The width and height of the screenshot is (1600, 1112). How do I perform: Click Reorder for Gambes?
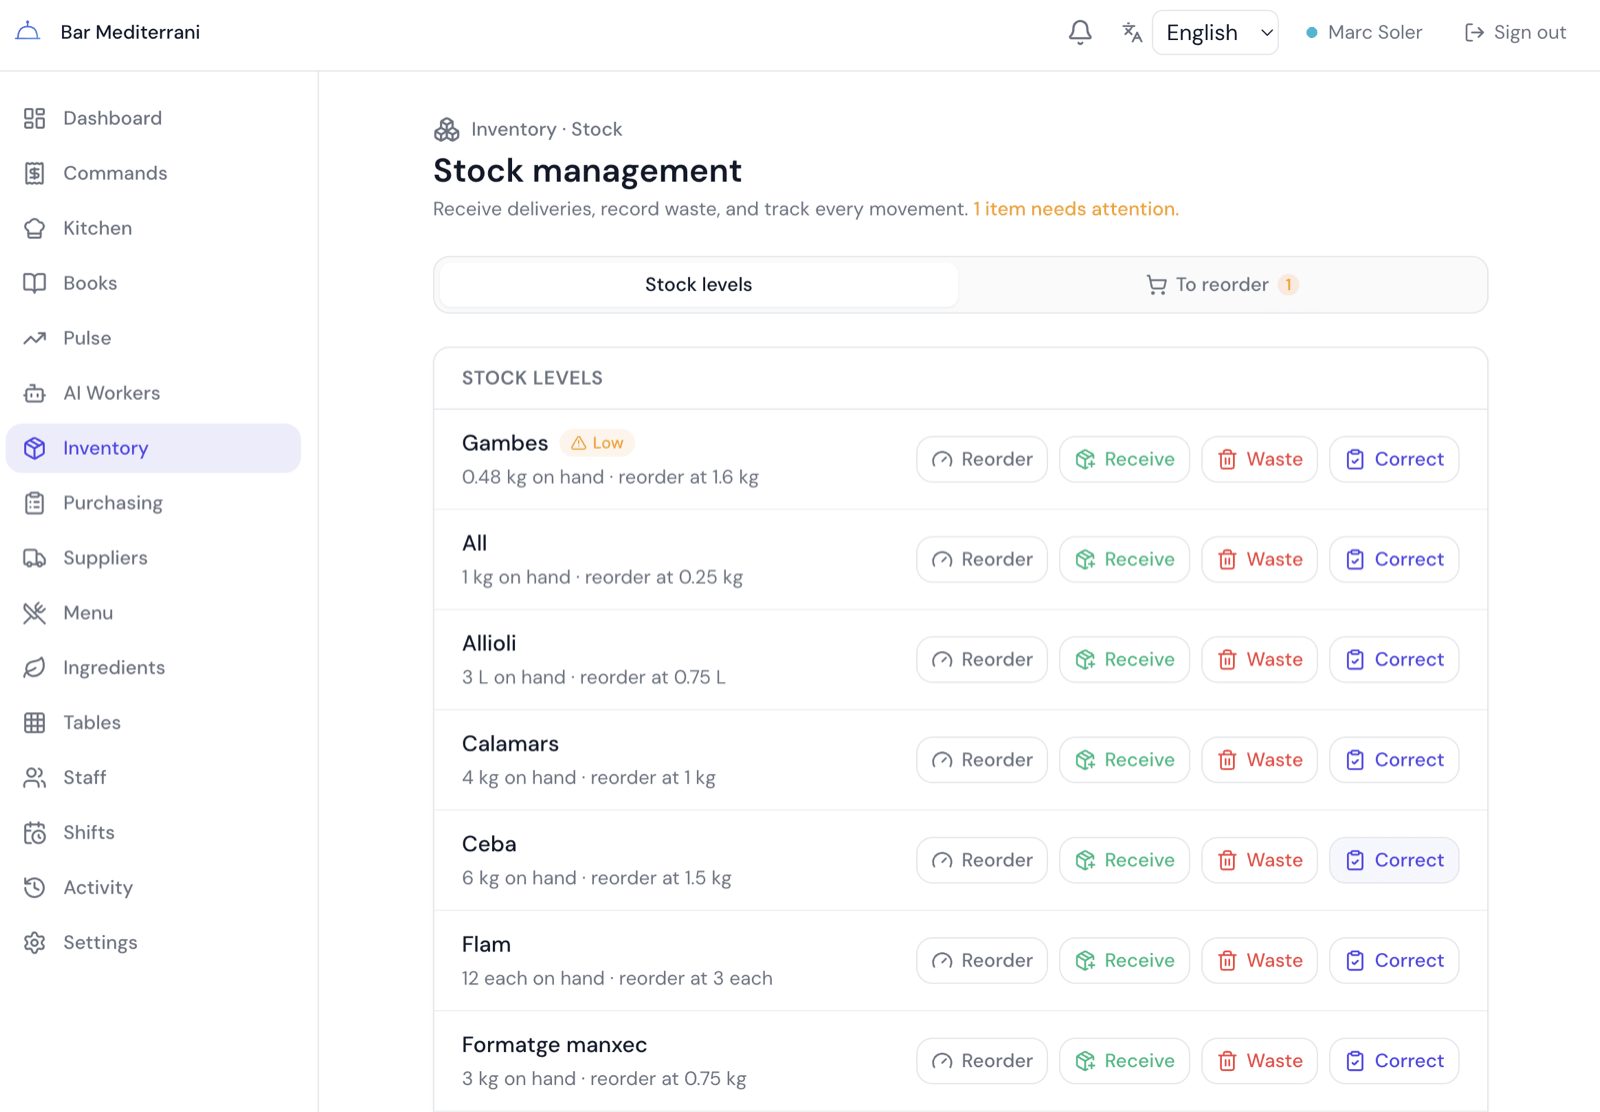coord(982,459)
